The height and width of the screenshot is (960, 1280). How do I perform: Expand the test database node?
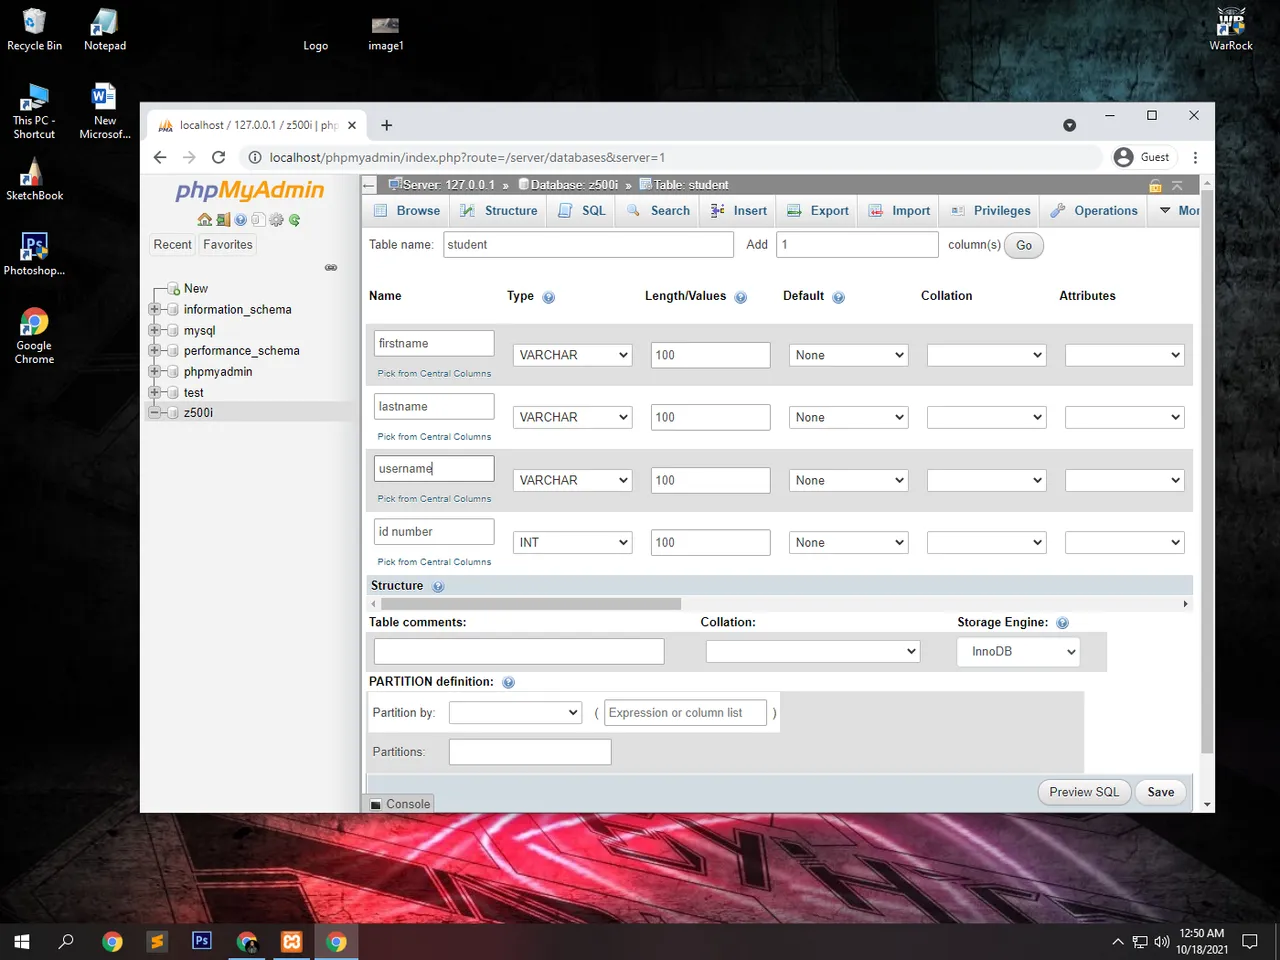click(x=155, y=392)
